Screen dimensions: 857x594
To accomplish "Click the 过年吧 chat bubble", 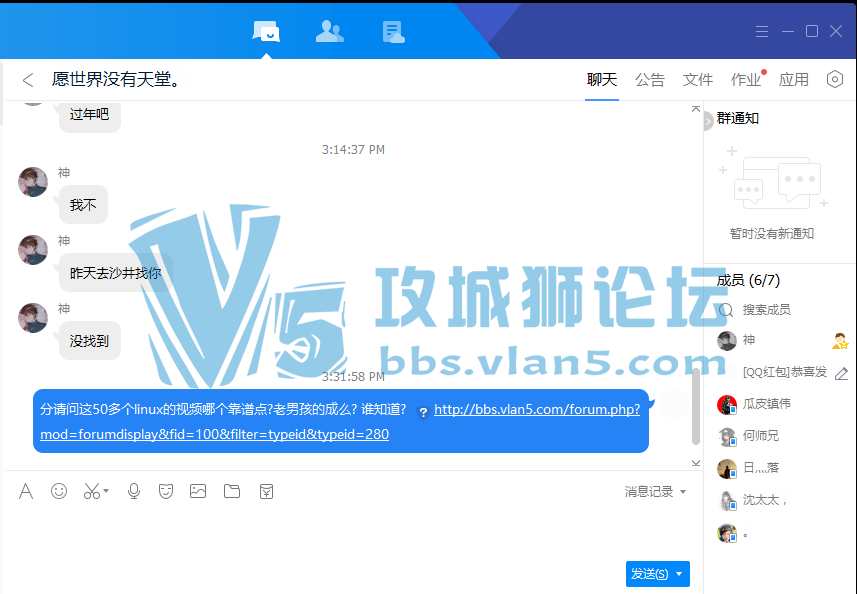I will point(90,116).
